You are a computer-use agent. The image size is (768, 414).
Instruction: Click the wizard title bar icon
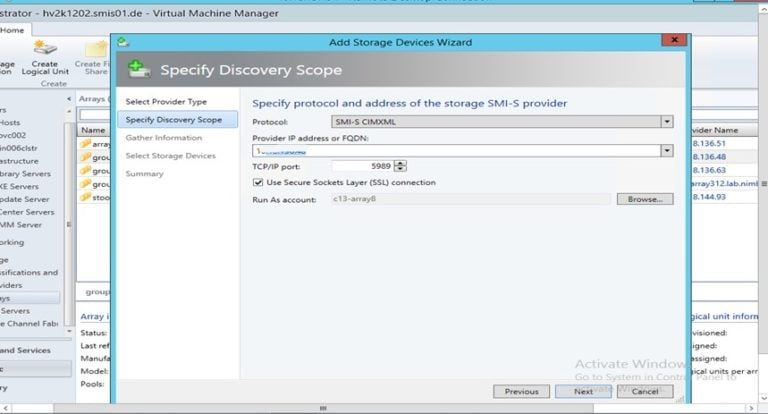pos(122,42)
